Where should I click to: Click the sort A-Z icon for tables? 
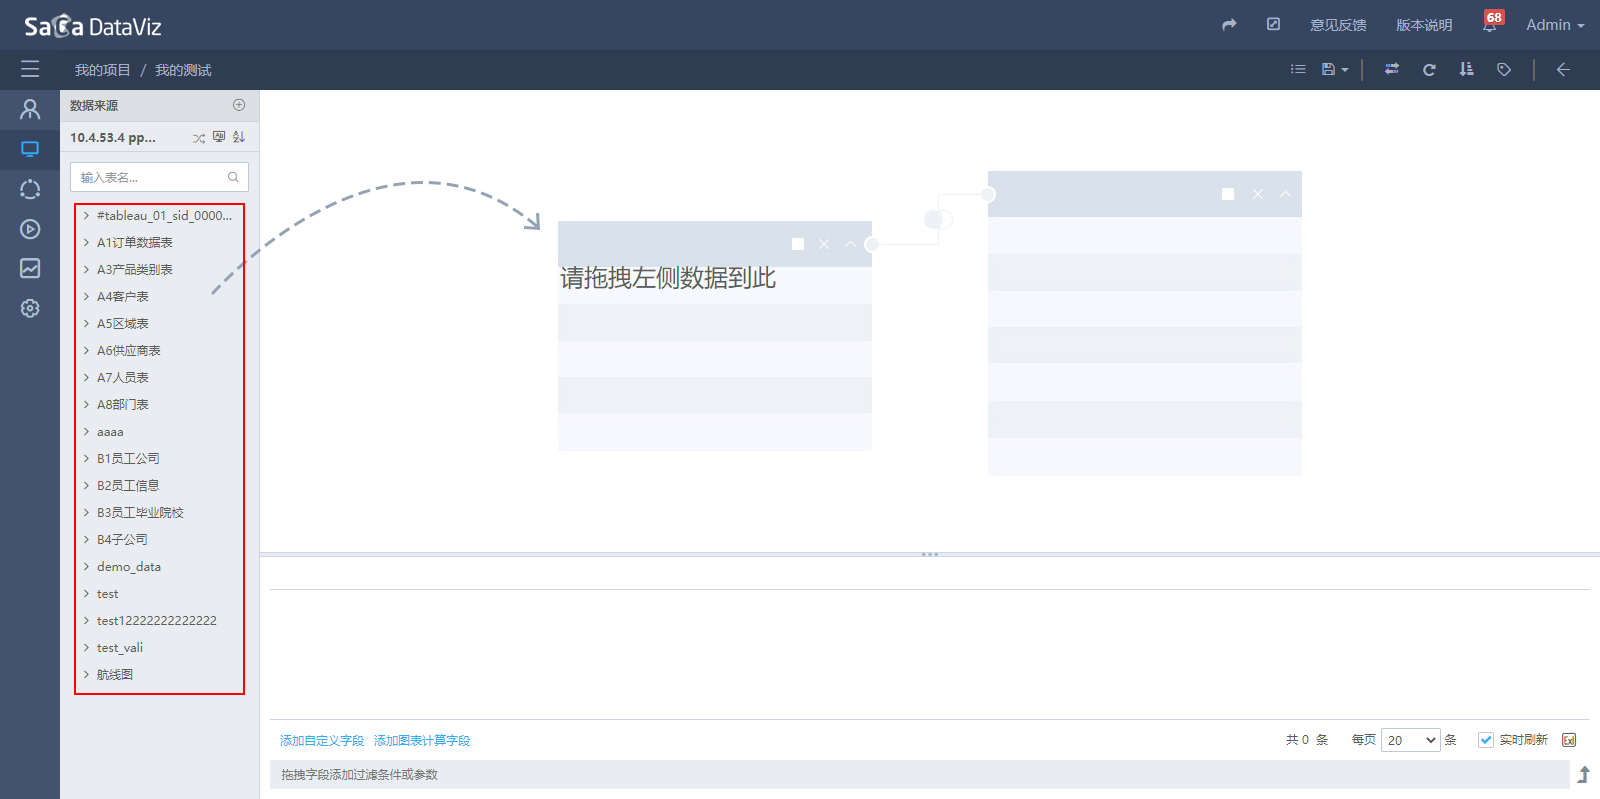[x=239, y=137]
